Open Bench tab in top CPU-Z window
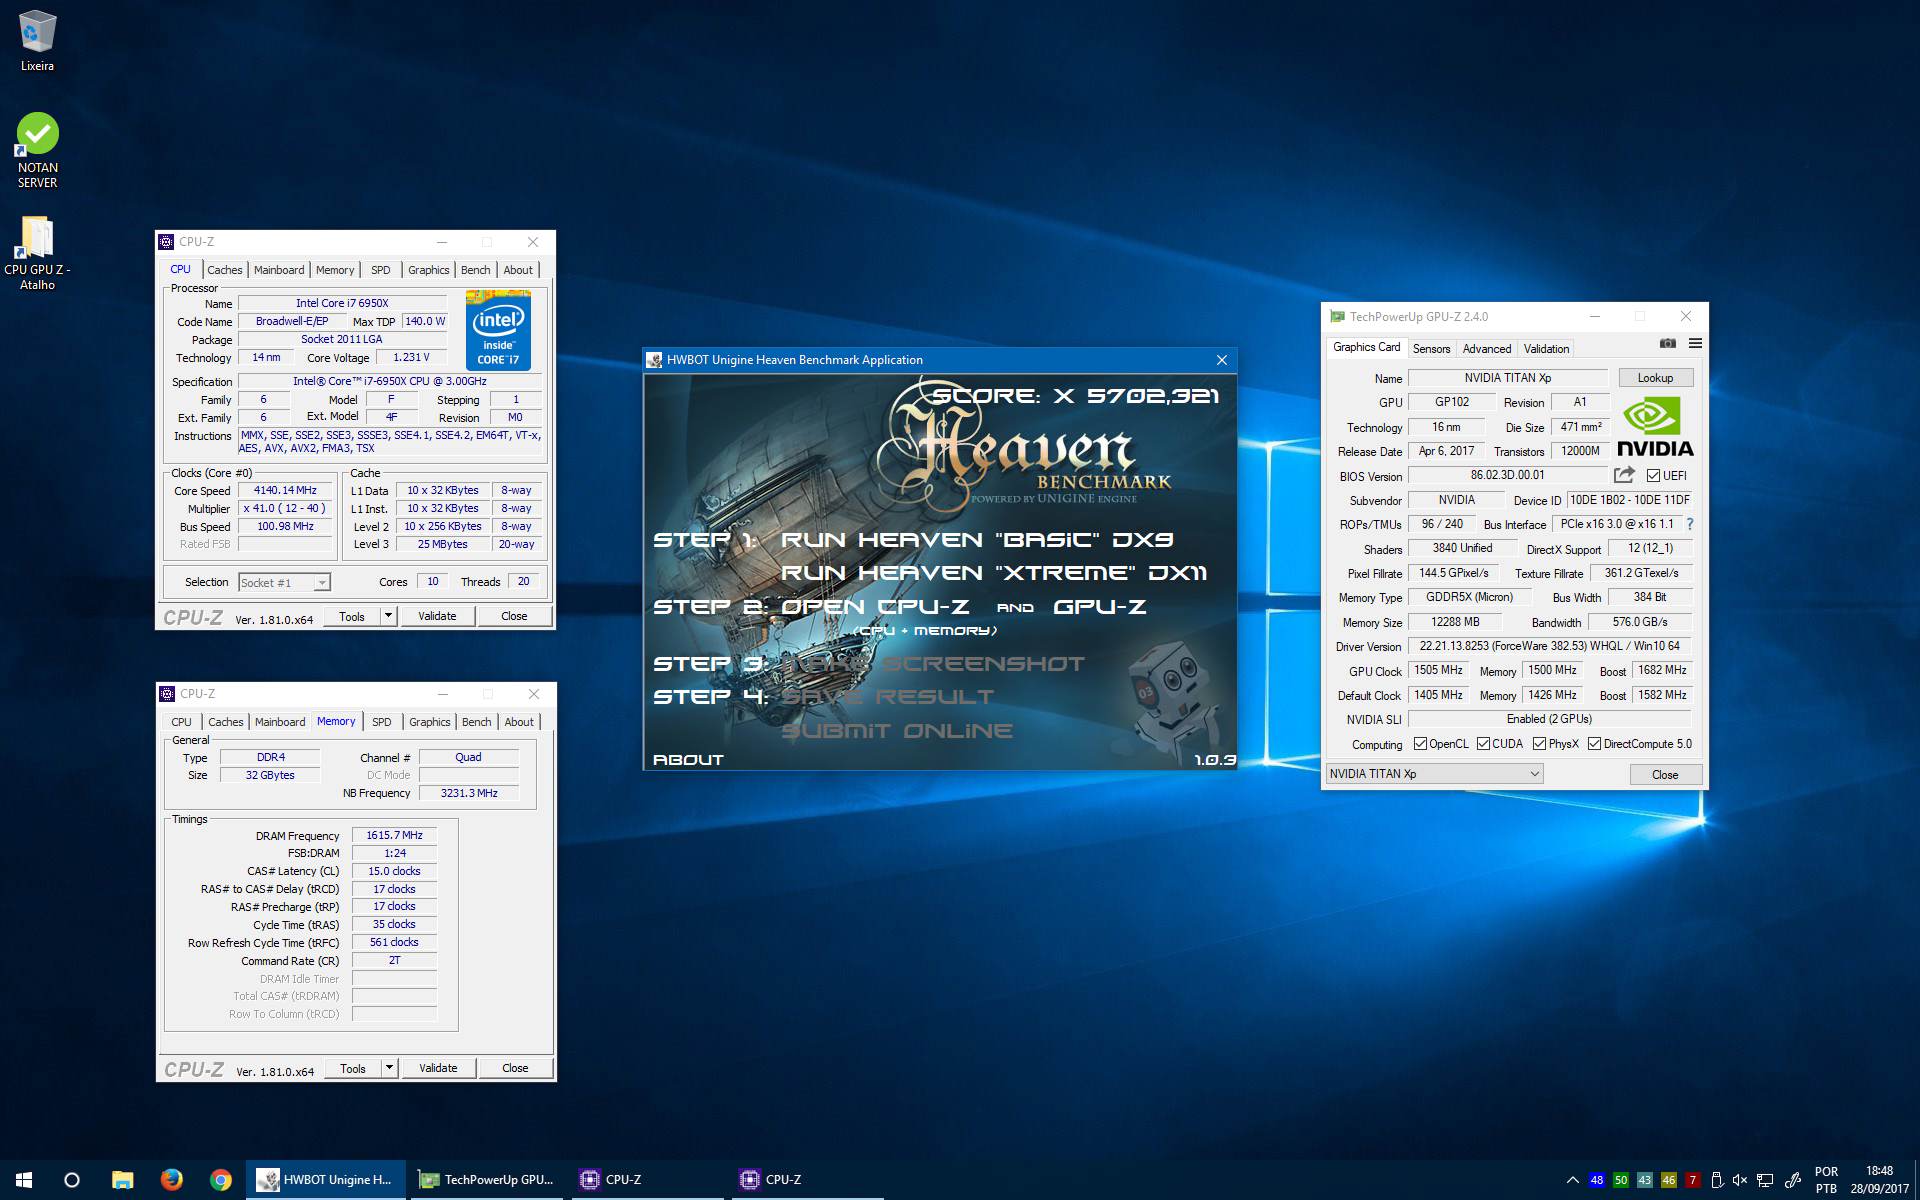 pyautogui.click(x=476, y=270)
